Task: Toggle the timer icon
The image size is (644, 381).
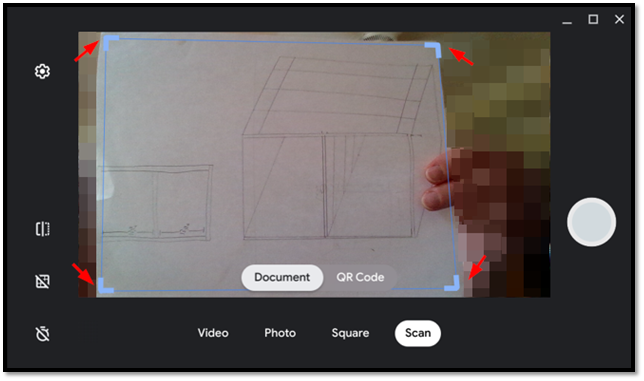Action: click(42, 333)
